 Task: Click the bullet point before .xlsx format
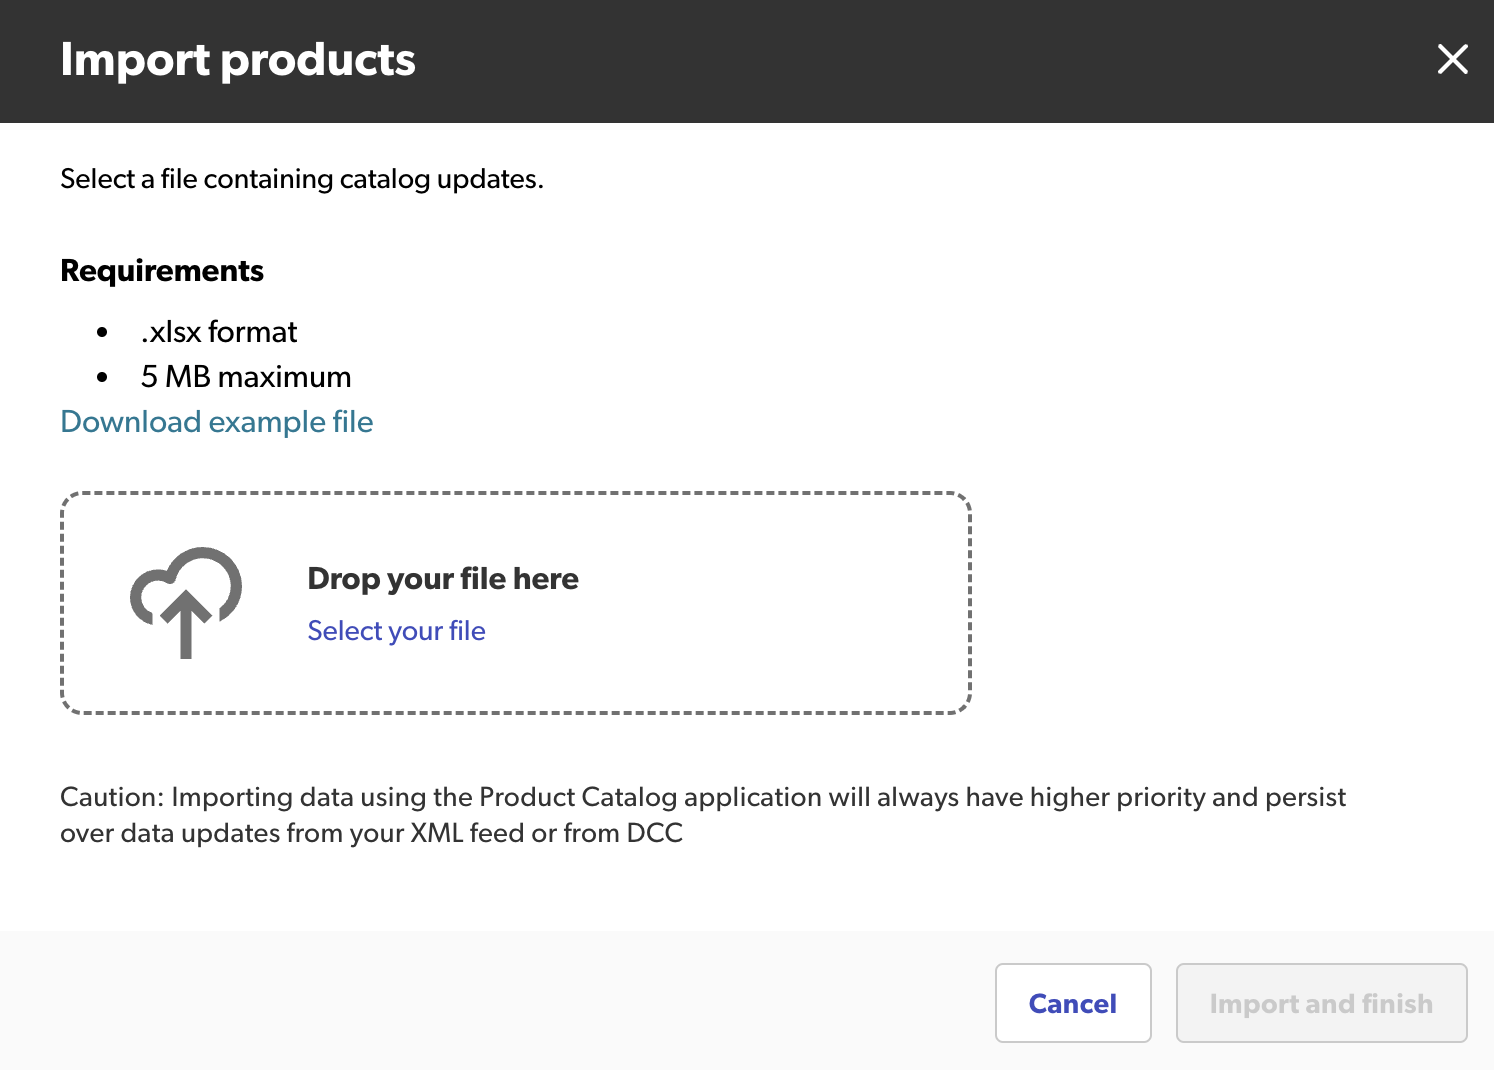point(102,332)
